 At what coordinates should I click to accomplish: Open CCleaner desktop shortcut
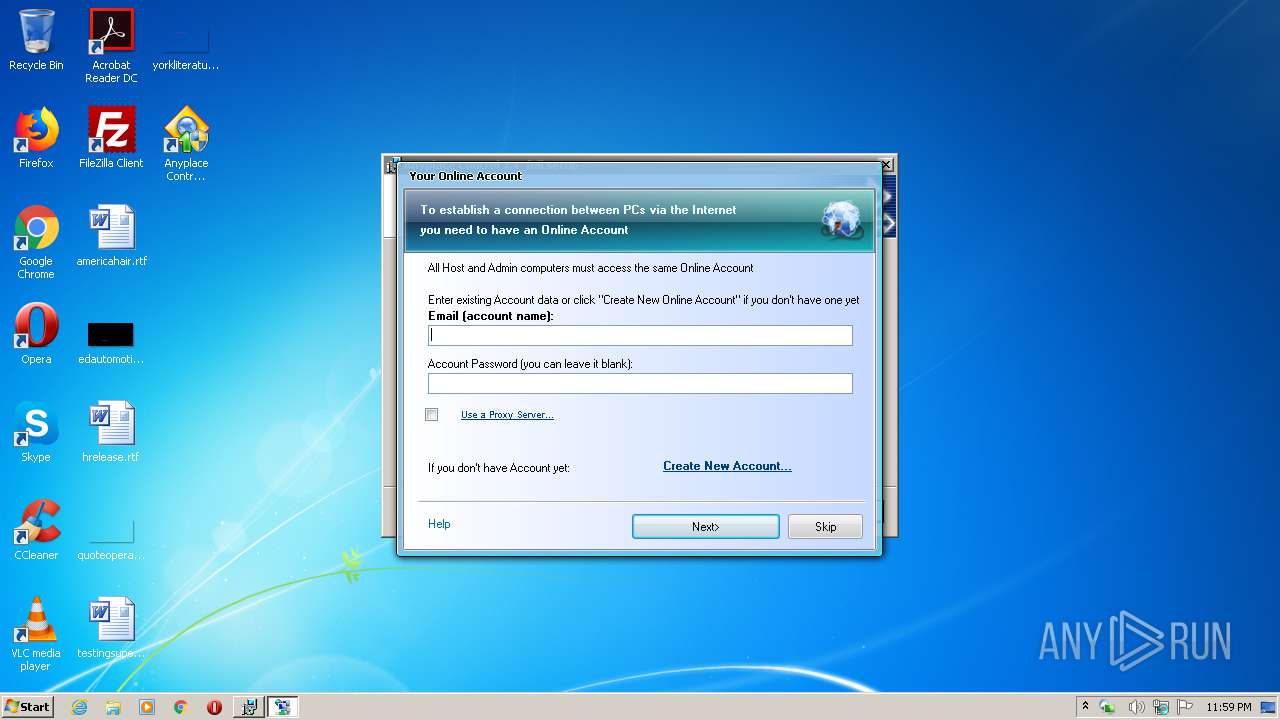pyautogui.click(x=36, y=530)
